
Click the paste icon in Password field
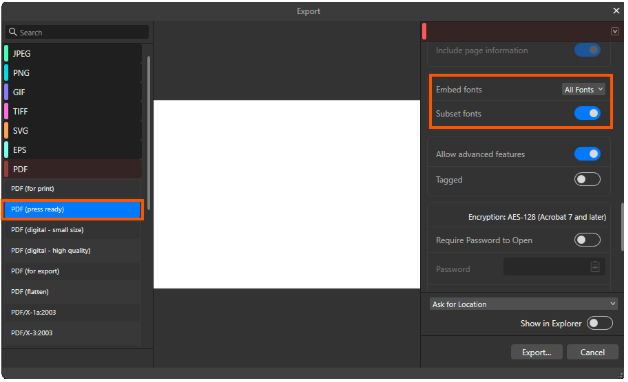click(x=595, y=267)
